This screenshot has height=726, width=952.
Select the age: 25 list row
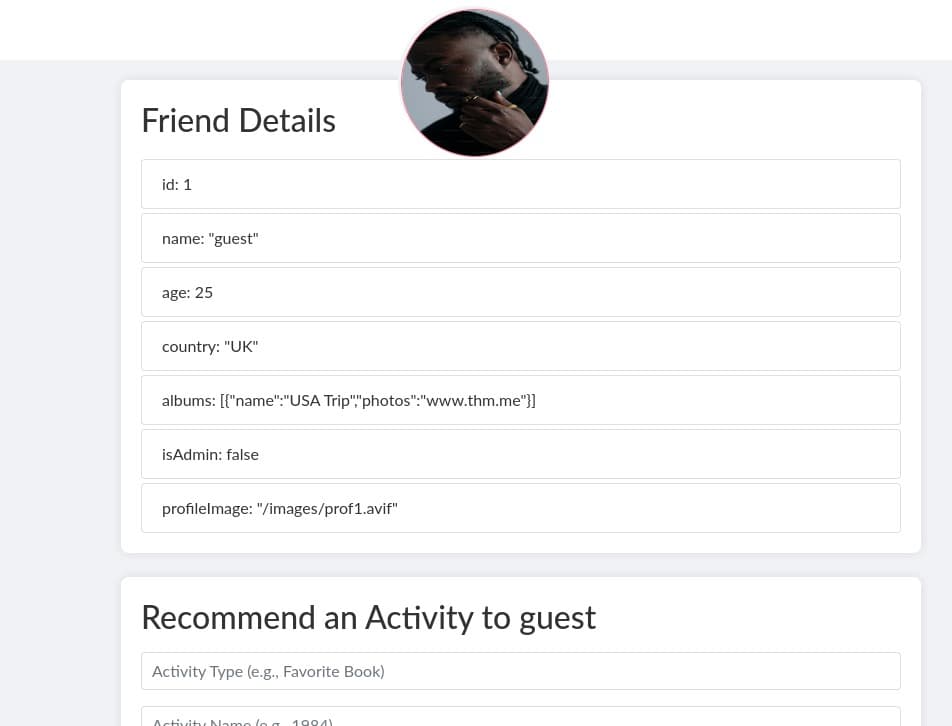520,292
